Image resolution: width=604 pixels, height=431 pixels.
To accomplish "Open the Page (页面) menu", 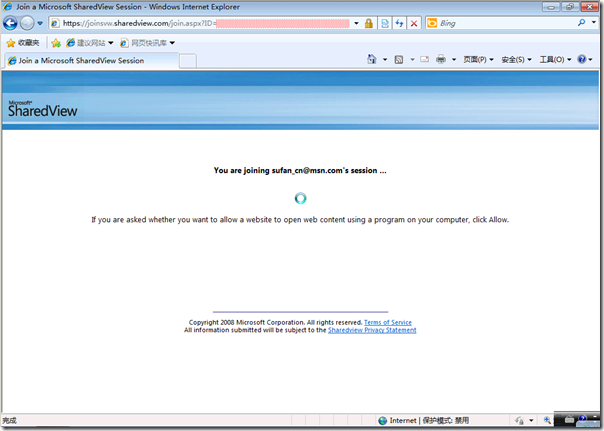I will coord(478,59).
